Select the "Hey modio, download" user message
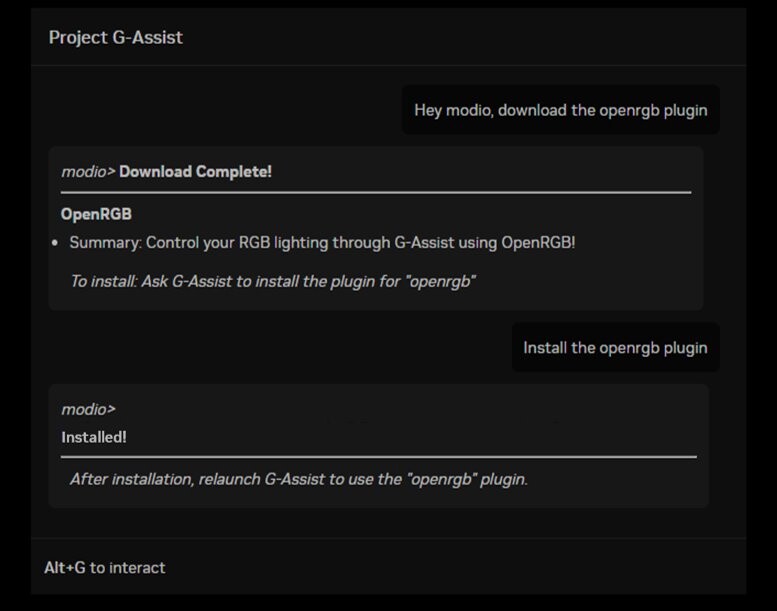Viewport: 777px width, 611px height. coord(560,110)
